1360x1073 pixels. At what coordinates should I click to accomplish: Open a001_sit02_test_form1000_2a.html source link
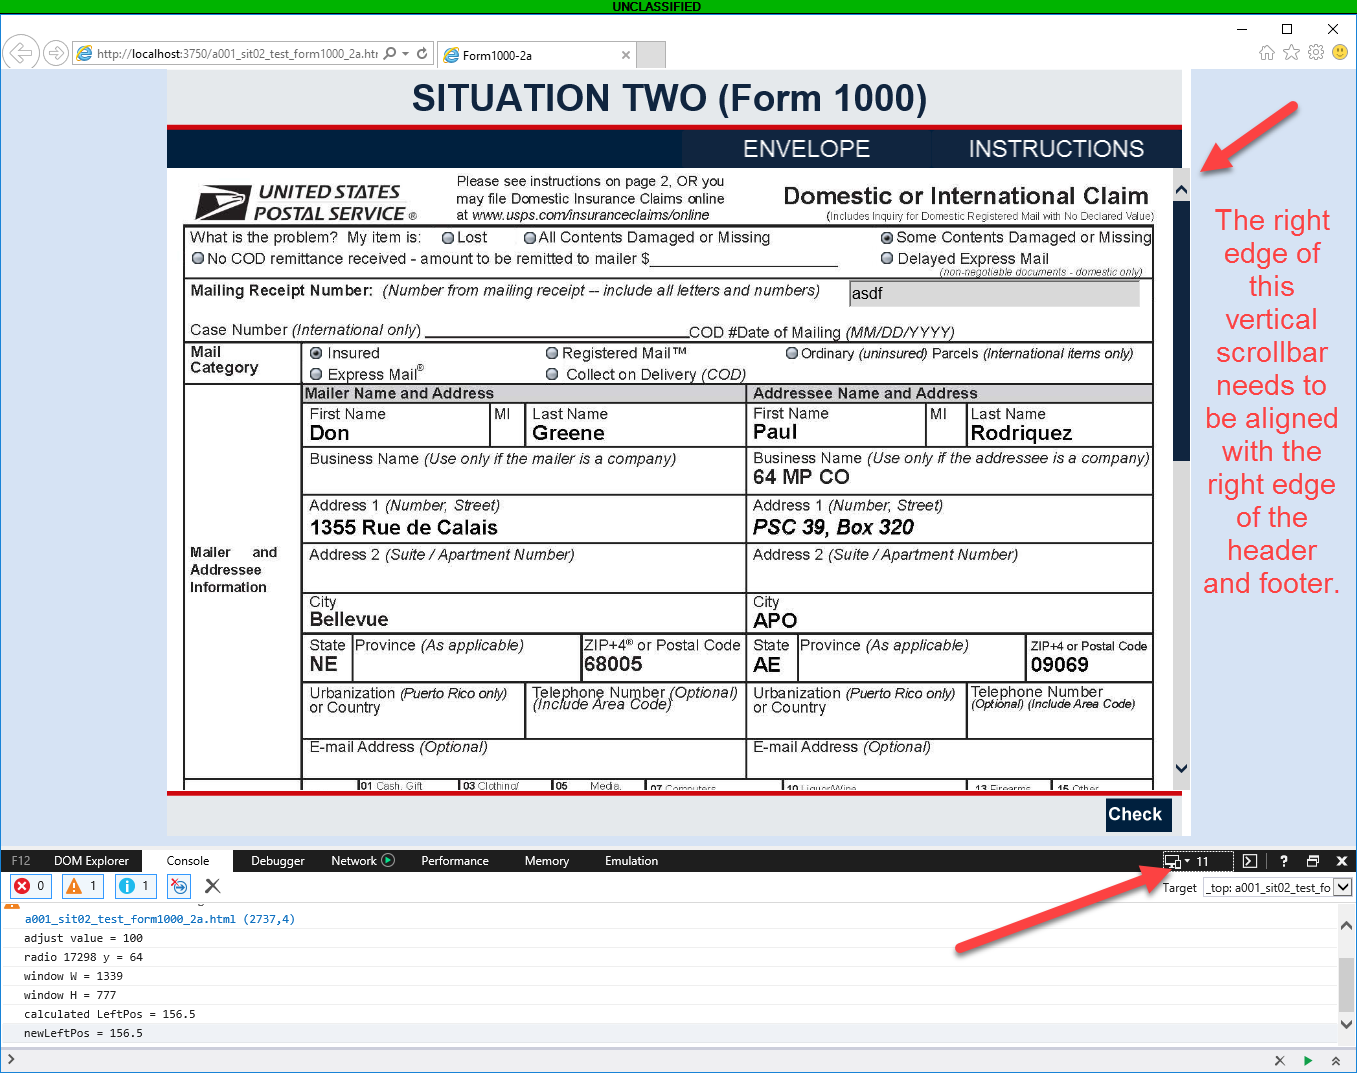coord(159,919)
